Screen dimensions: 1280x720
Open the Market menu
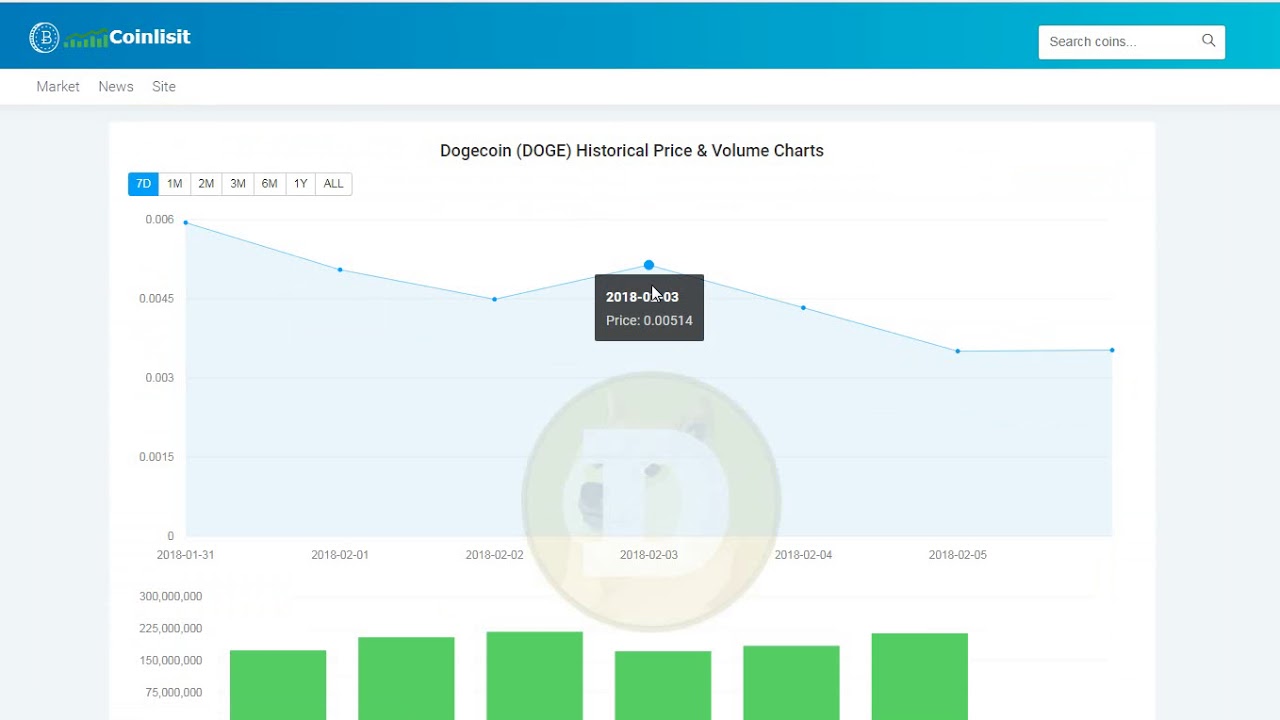58,87
